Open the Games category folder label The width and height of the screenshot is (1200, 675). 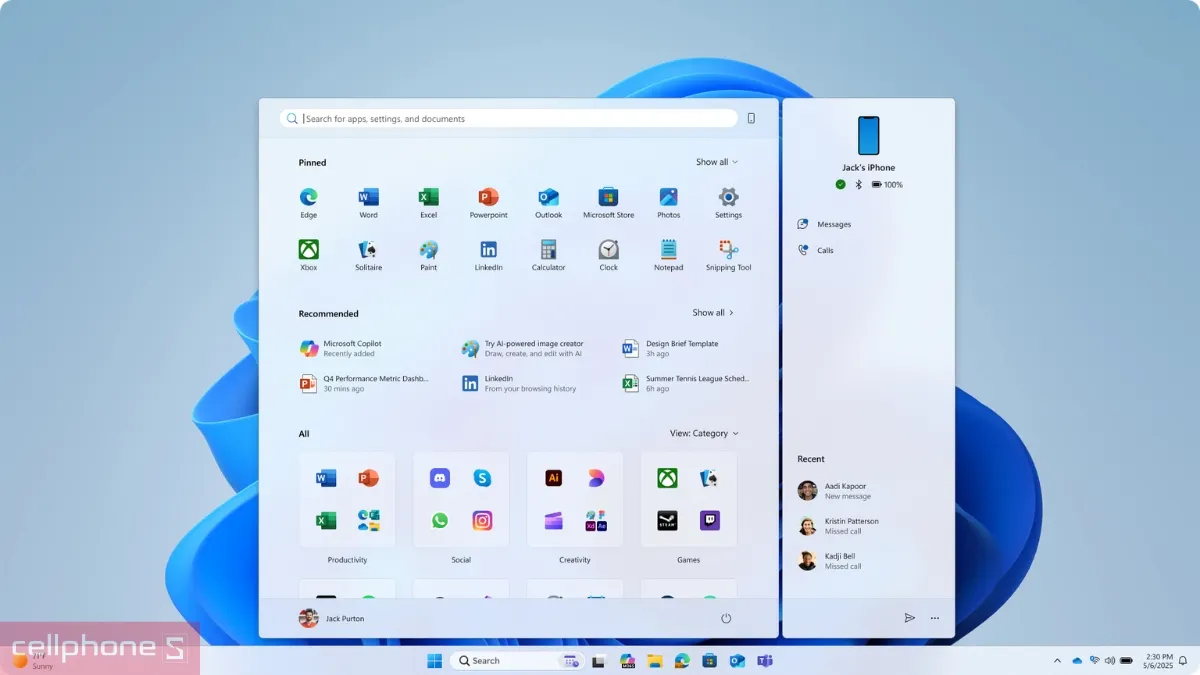click(x=688, y=560)
